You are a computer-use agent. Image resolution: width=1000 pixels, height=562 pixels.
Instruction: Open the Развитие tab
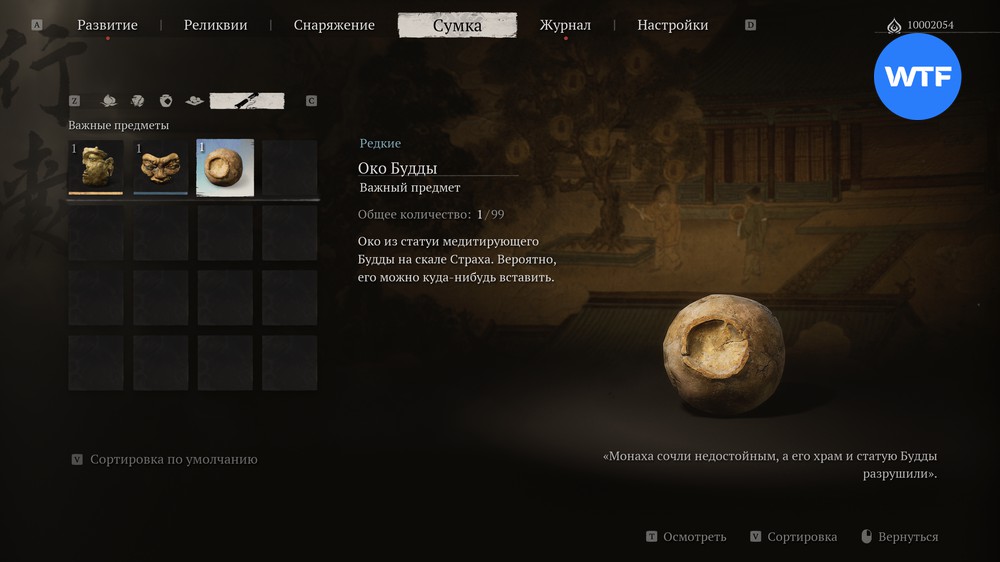point(107,25)
